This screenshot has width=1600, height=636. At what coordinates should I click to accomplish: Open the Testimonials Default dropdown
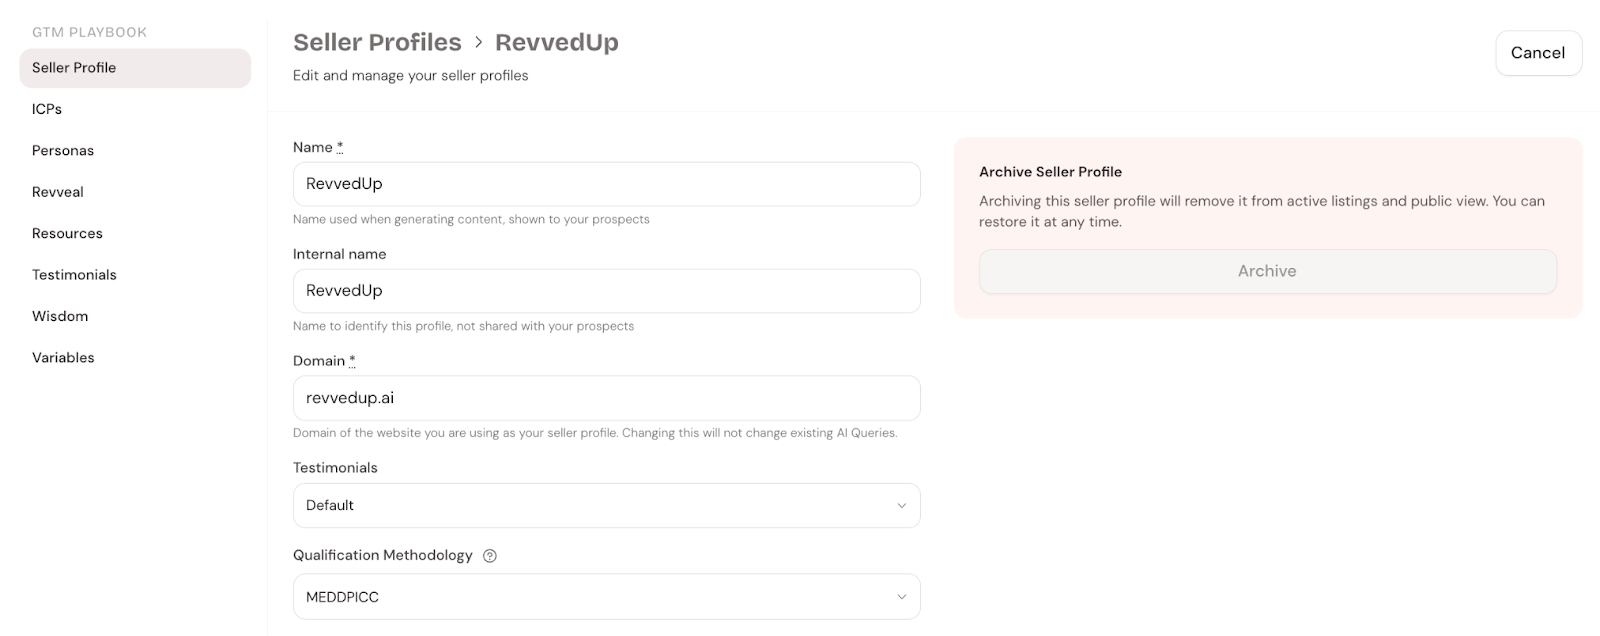606,506
